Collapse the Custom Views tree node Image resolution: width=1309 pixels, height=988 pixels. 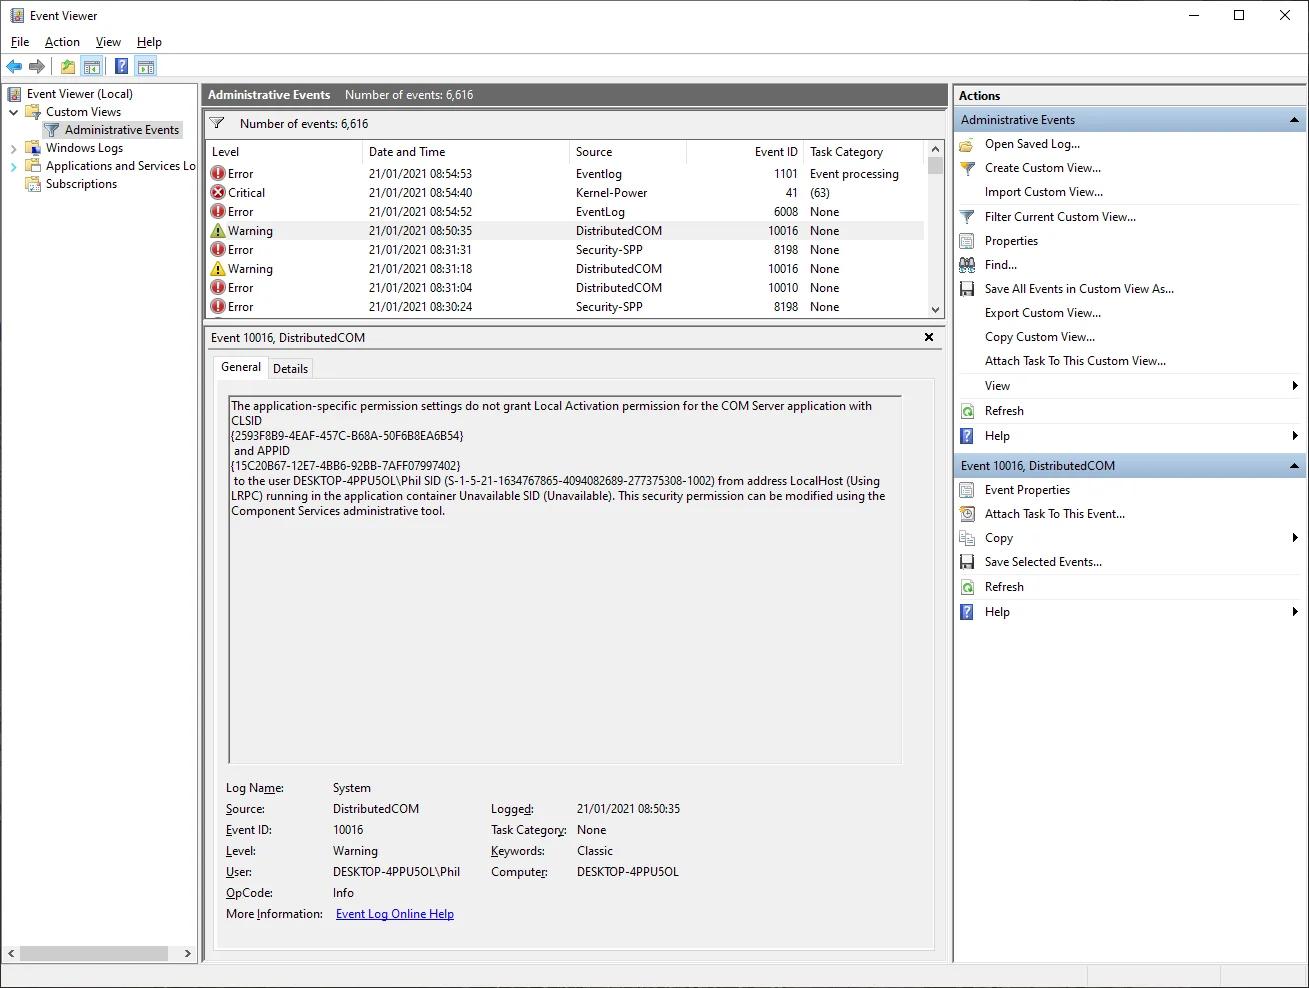point(13,112)
